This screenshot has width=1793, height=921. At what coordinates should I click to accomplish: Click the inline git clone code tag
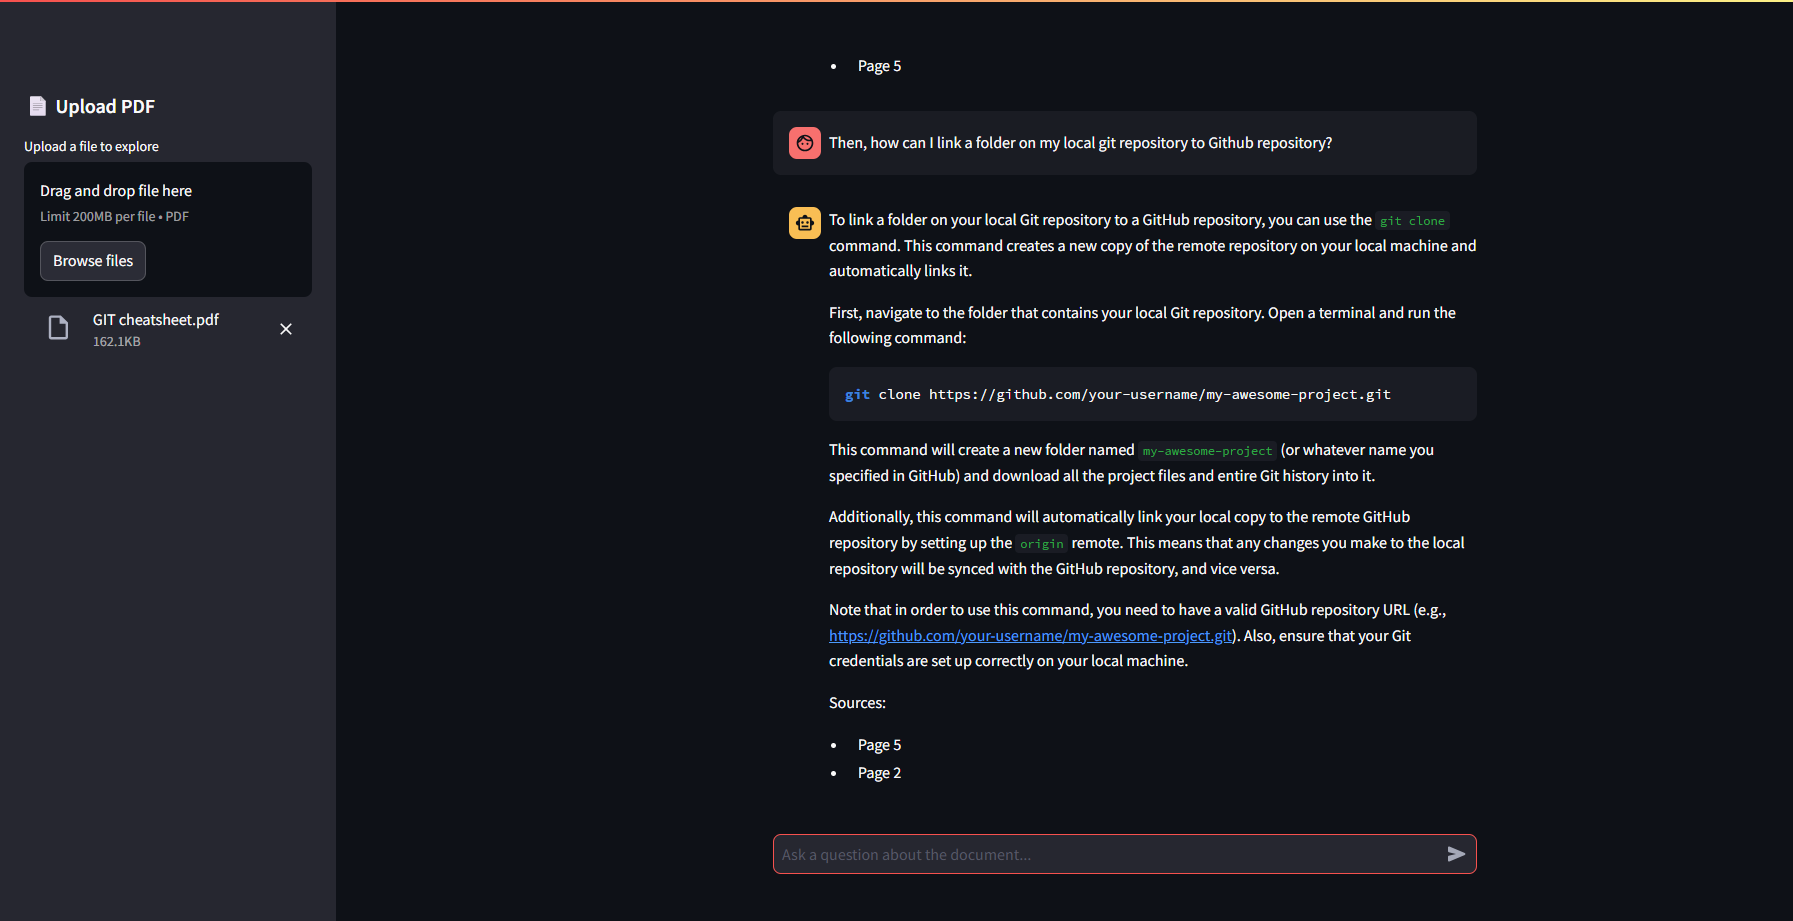[1412, 221]
